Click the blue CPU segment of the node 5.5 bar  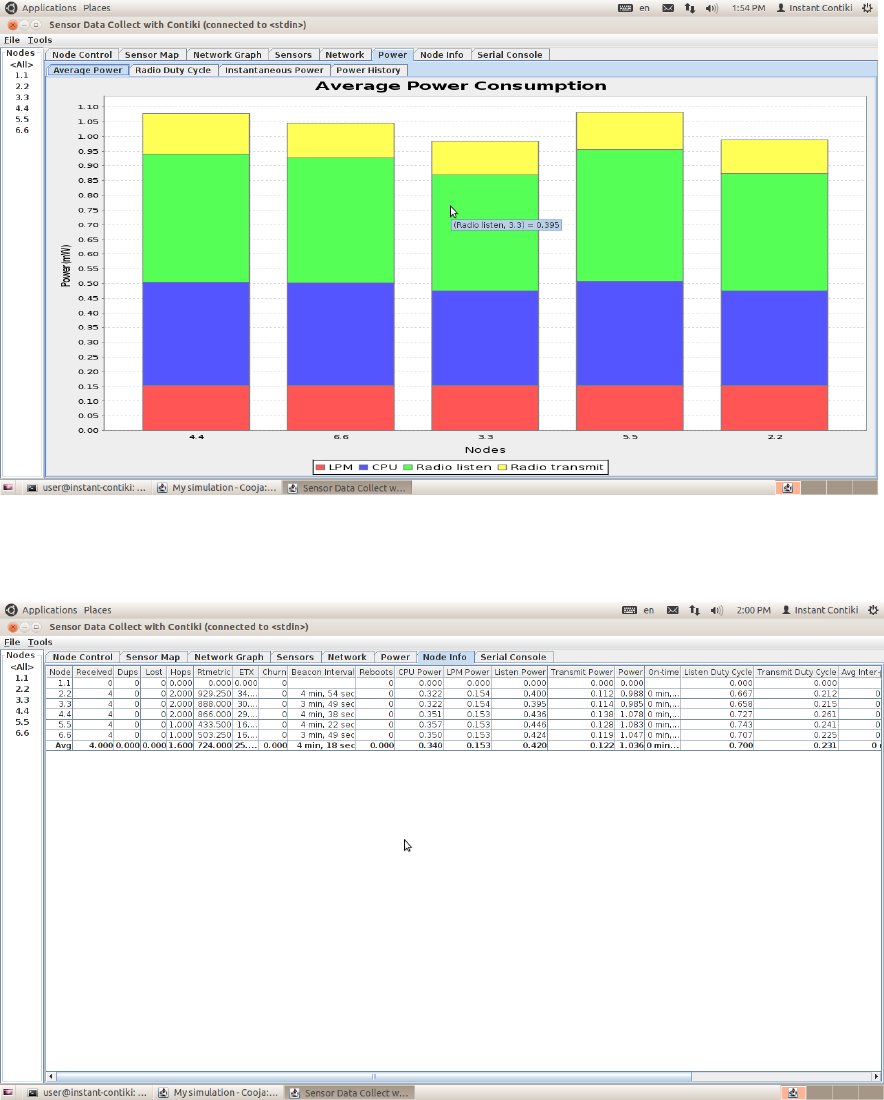[629, 333]
